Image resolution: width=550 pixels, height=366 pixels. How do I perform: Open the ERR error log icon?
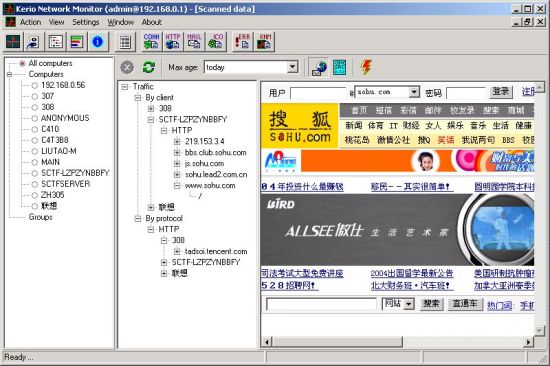[242, 42]
